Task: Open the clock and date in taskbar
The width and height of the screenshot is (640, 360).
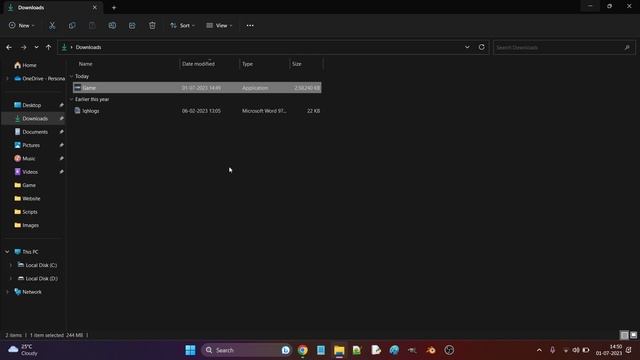Action: tap(609, 350)
